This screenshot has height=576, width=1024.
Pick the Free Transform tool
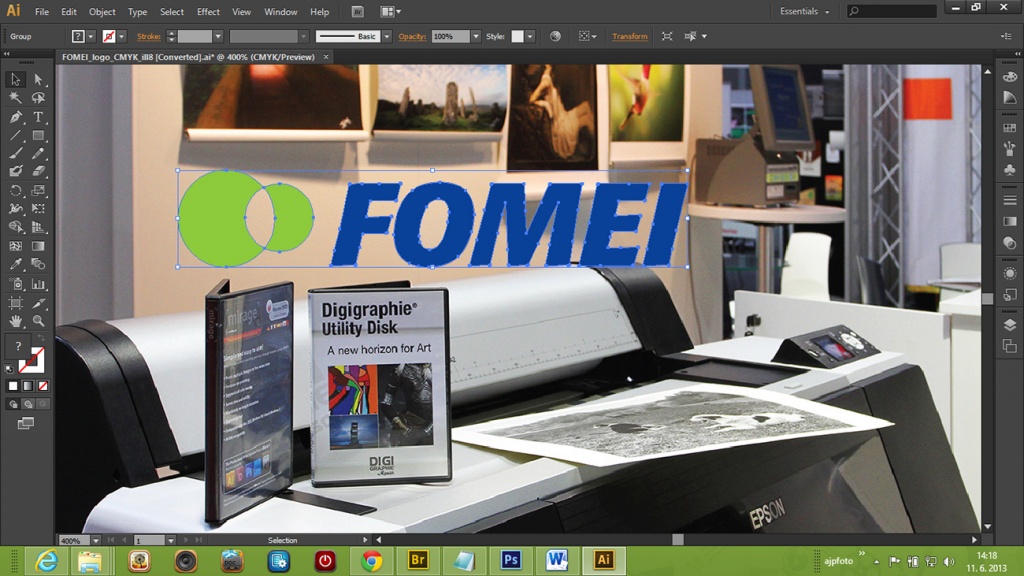38,209
